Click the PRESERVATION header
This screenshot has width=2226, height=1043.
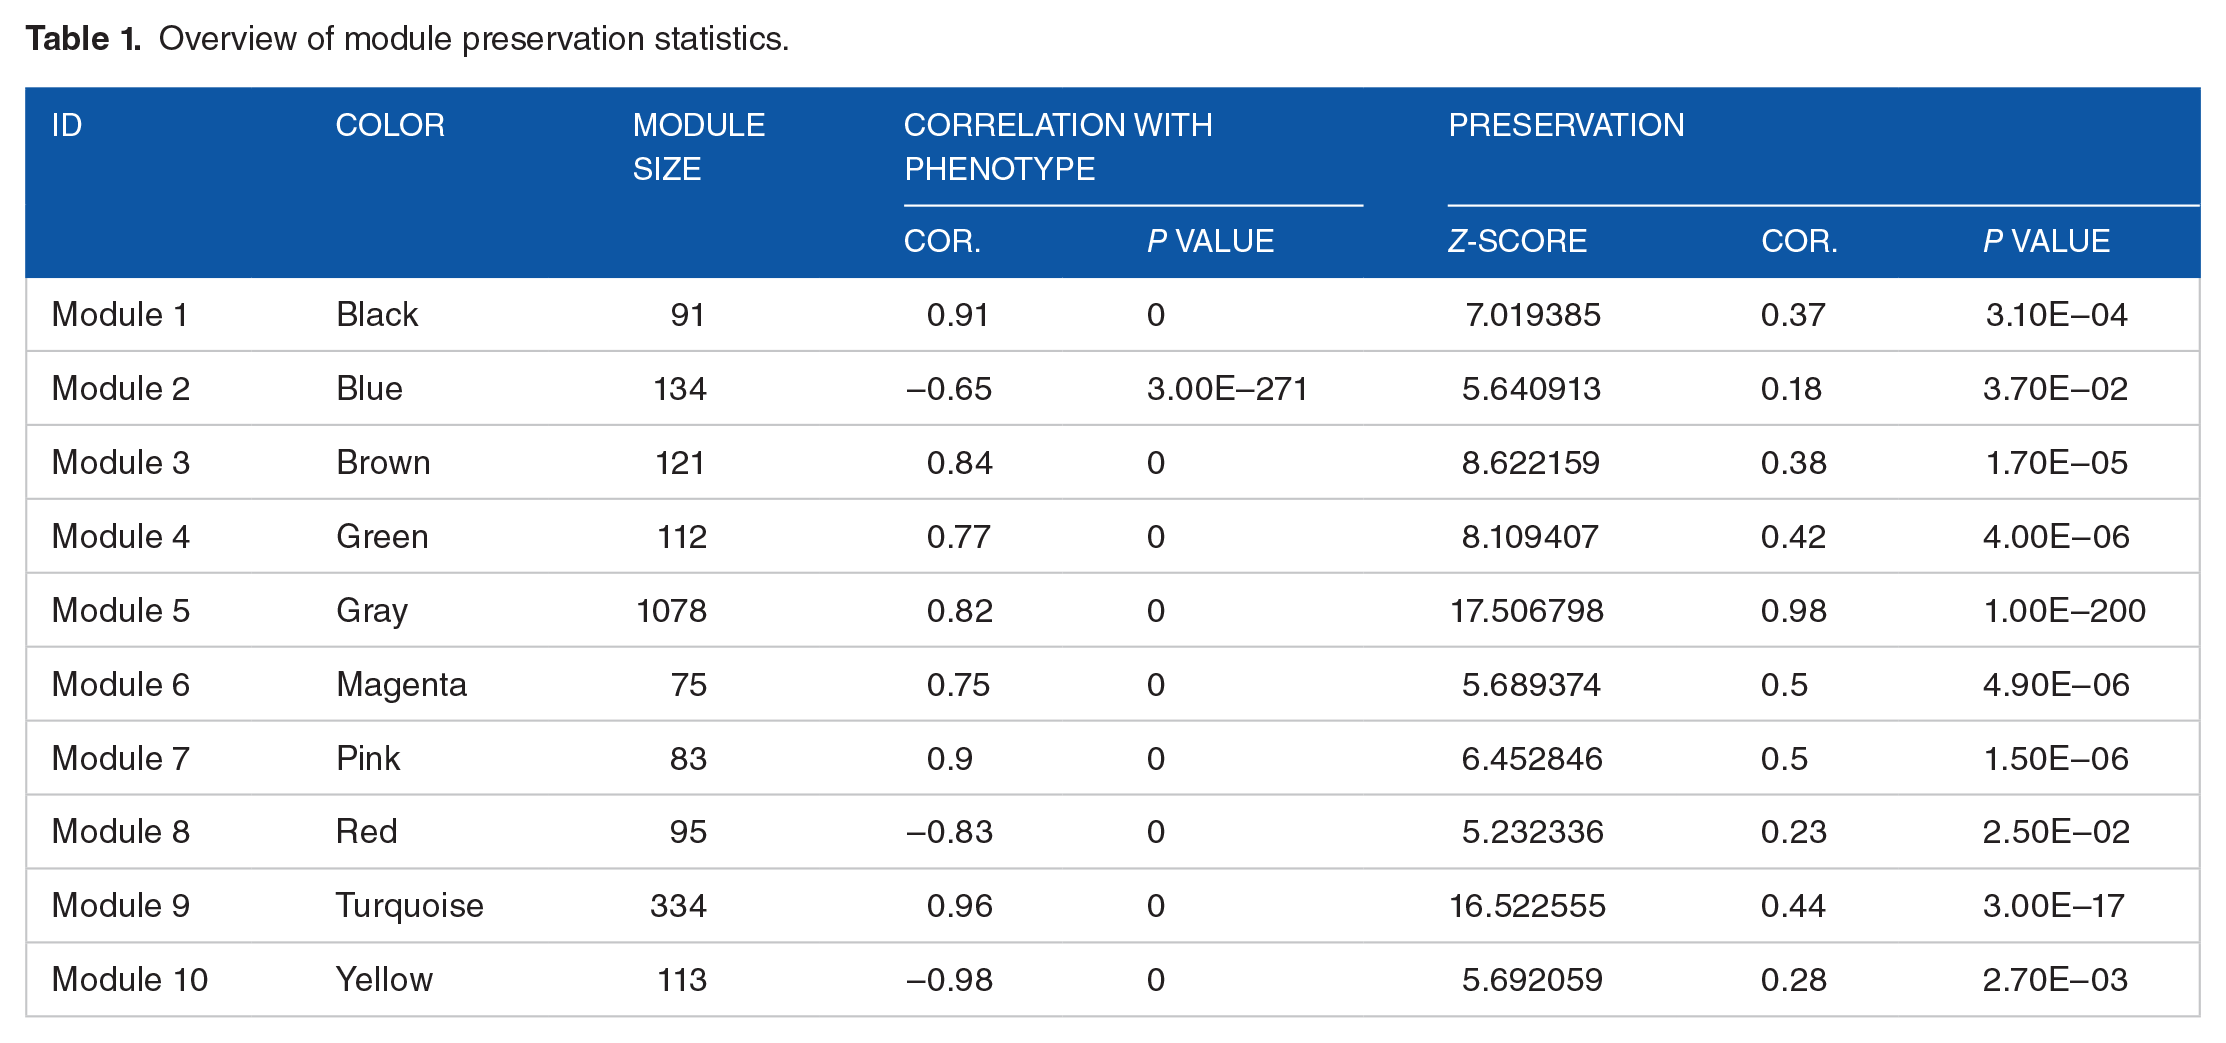coord(1566,125)
